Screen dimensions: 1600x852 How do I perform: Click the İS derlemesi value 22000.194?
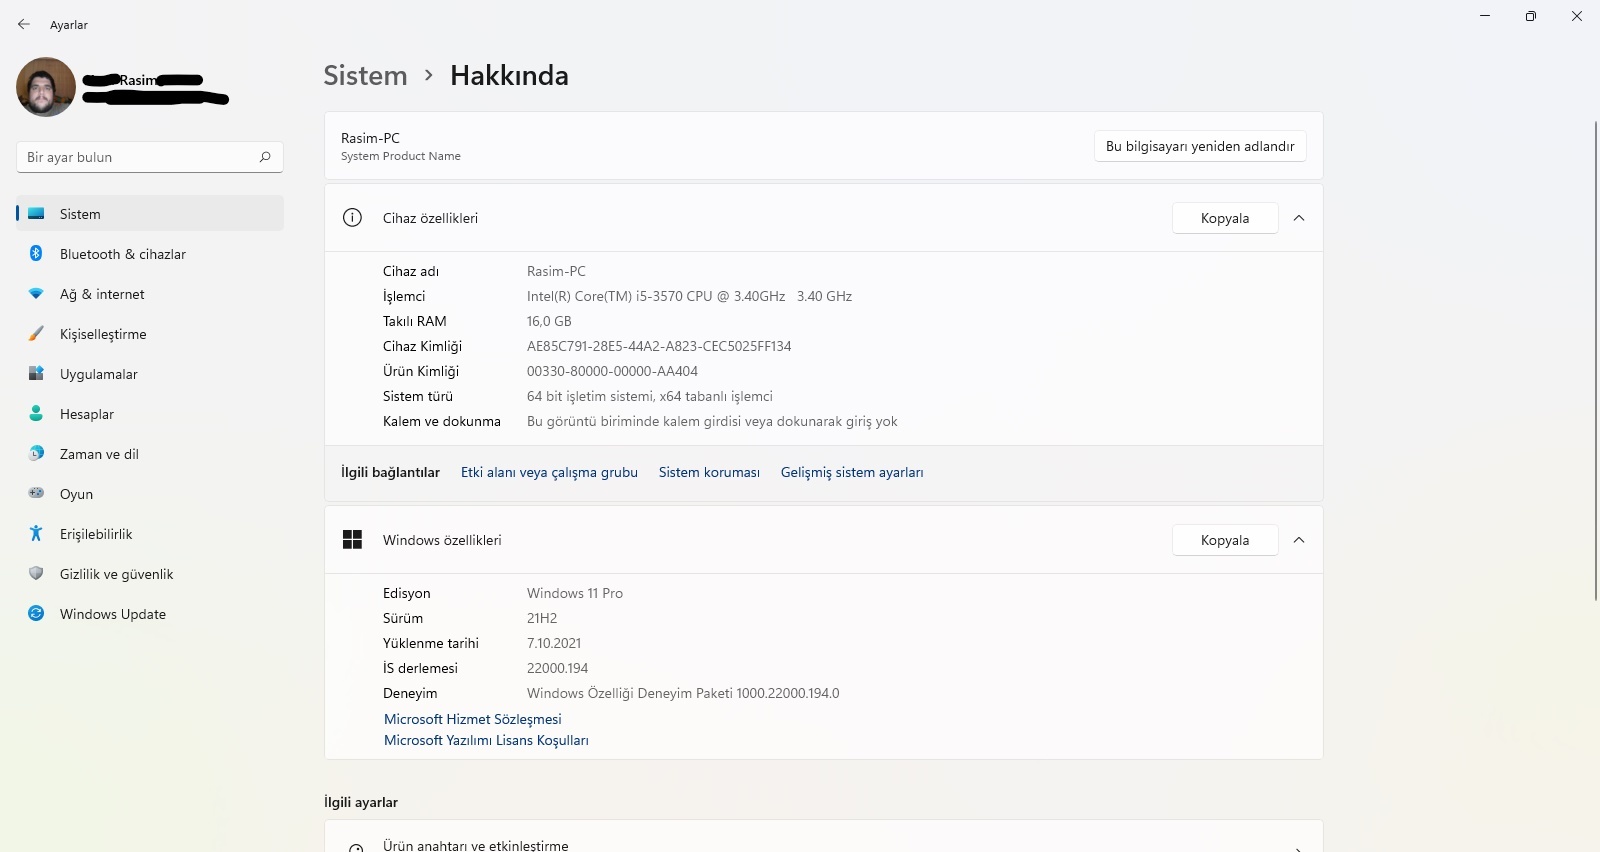557,668
